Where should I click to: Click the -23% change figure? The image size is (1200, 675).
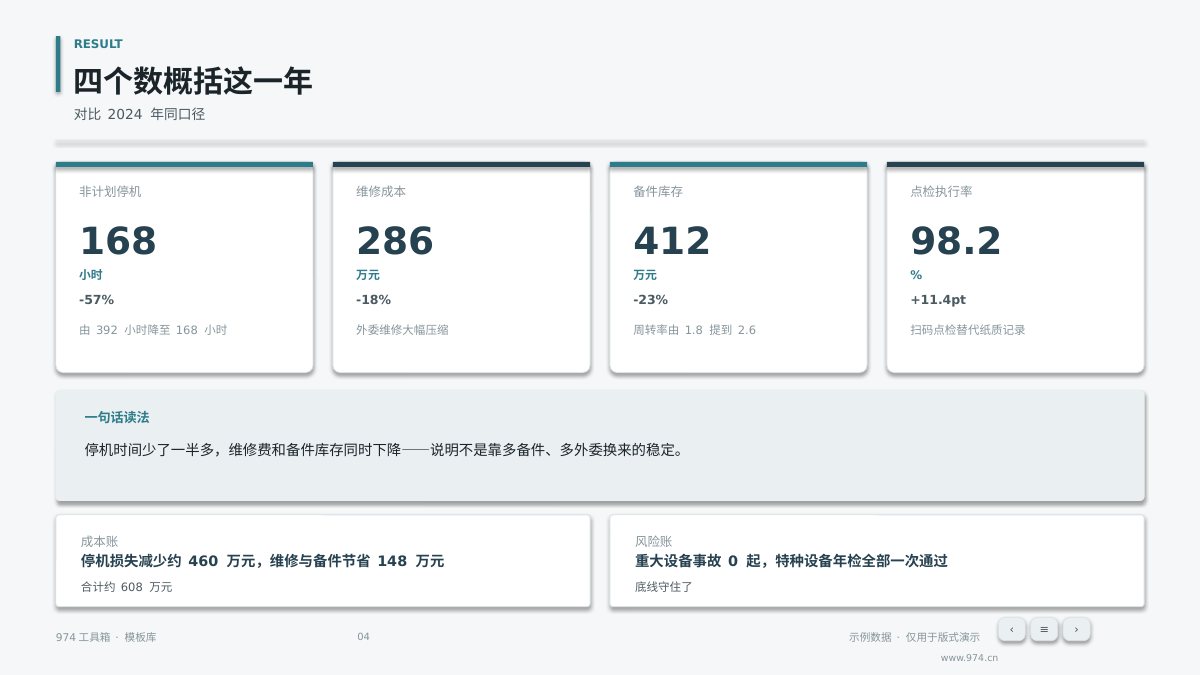pyautogui.click(x=651, y=300)
